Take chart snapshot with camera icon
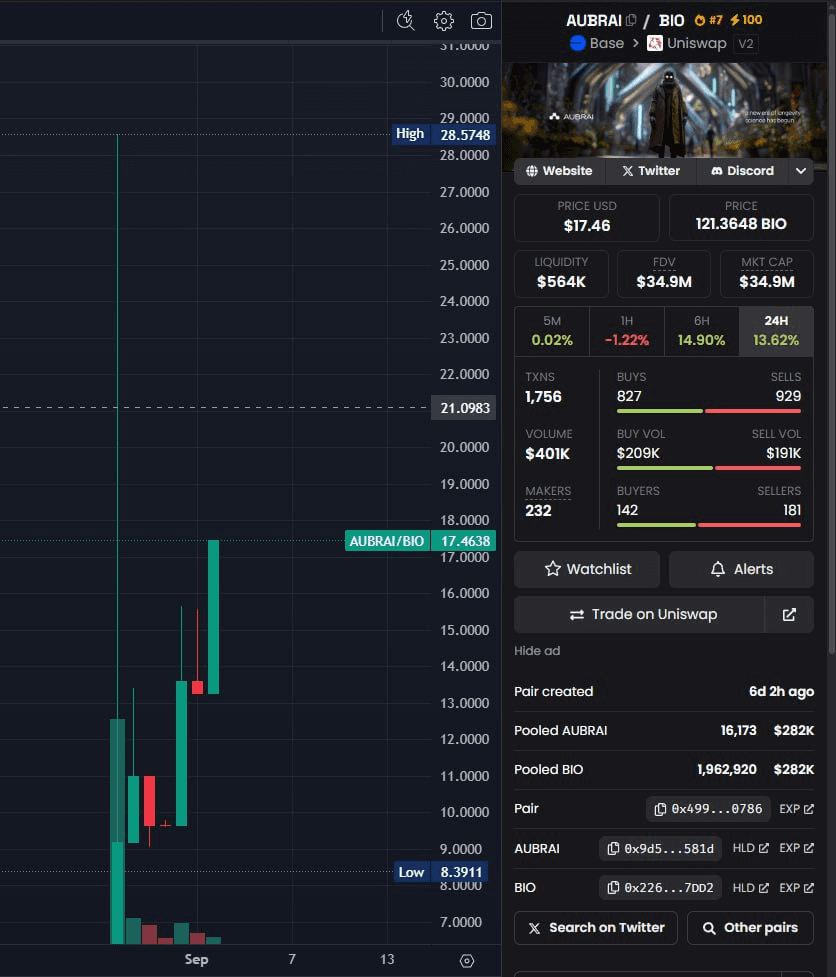Image resolution: width=836 pixels, height=977 pixels. point(481,21)
